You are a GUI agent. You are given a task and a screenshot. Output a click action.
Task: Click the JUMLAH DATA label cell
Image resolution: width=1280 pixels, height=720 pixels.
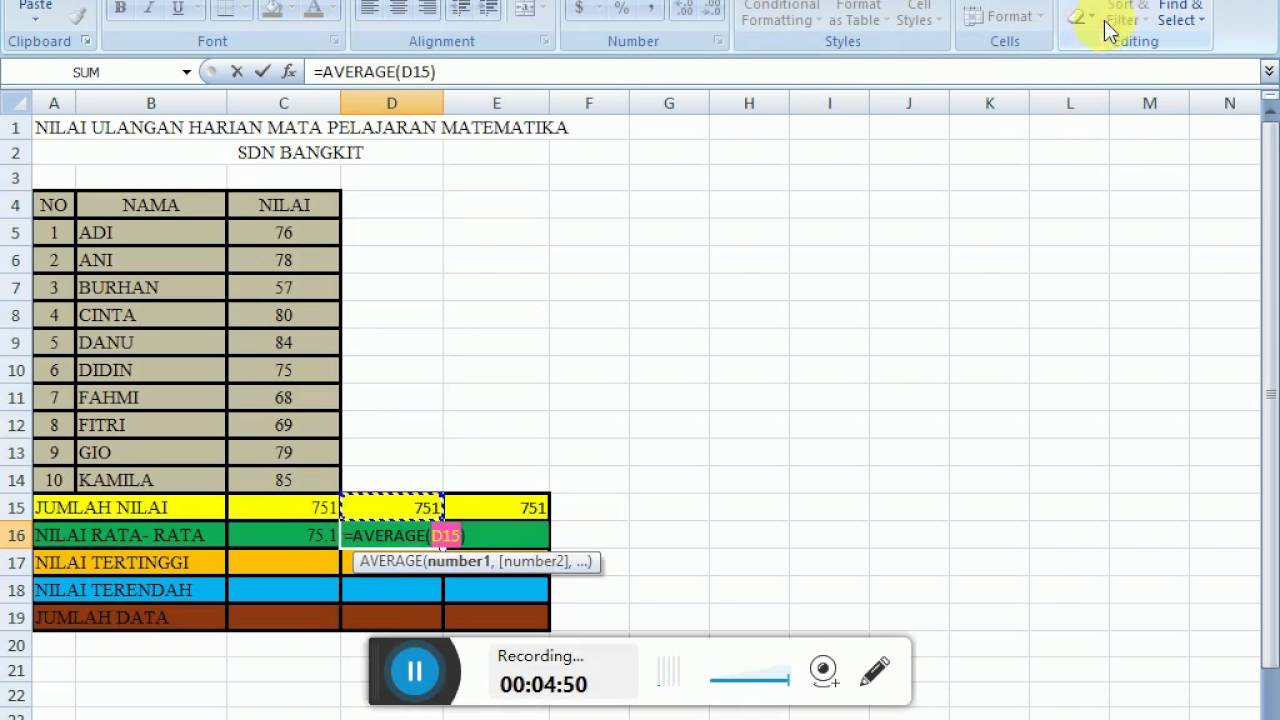coord(130,617)
